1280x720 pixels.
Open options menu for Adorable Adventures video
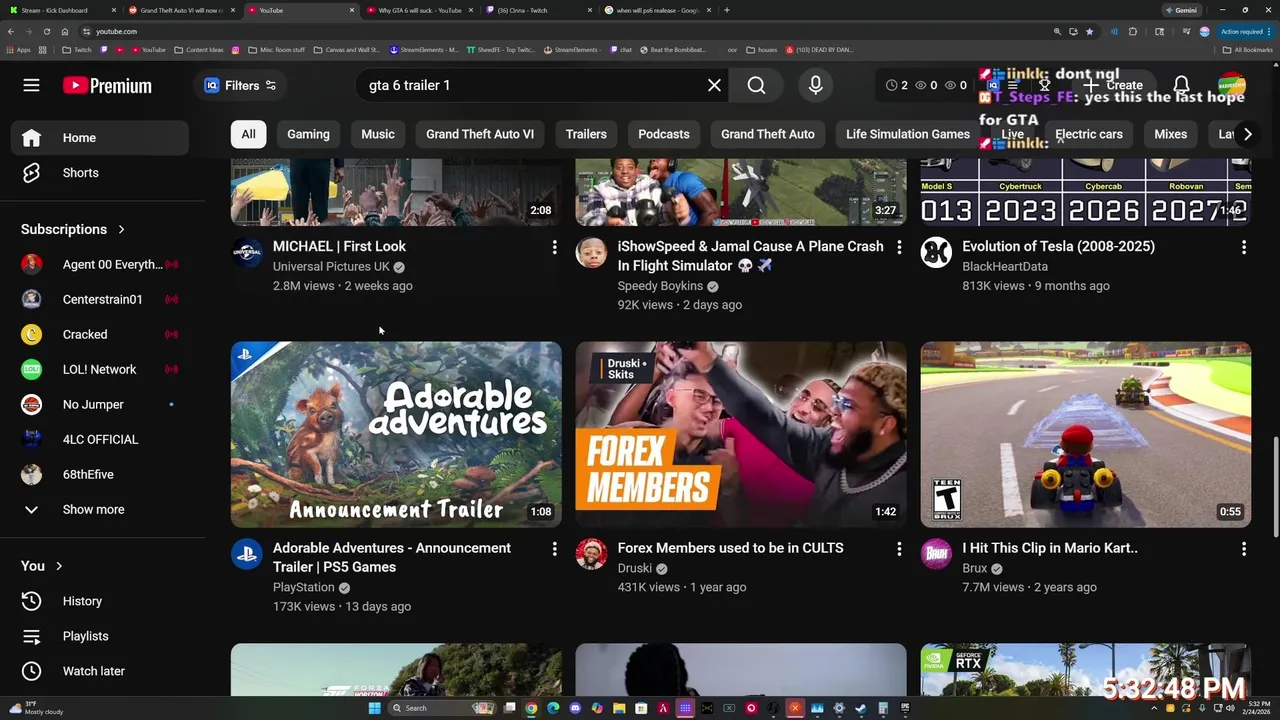[x=554, y=549]
